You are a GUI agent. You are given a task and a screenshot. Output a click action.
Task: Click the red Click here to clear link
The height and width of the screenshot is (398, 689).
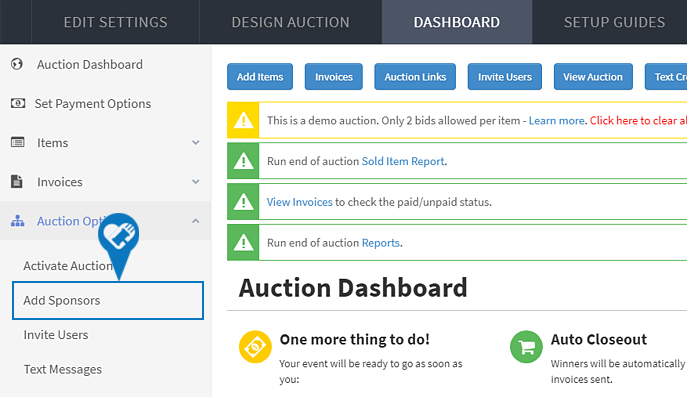pos(638,120)
